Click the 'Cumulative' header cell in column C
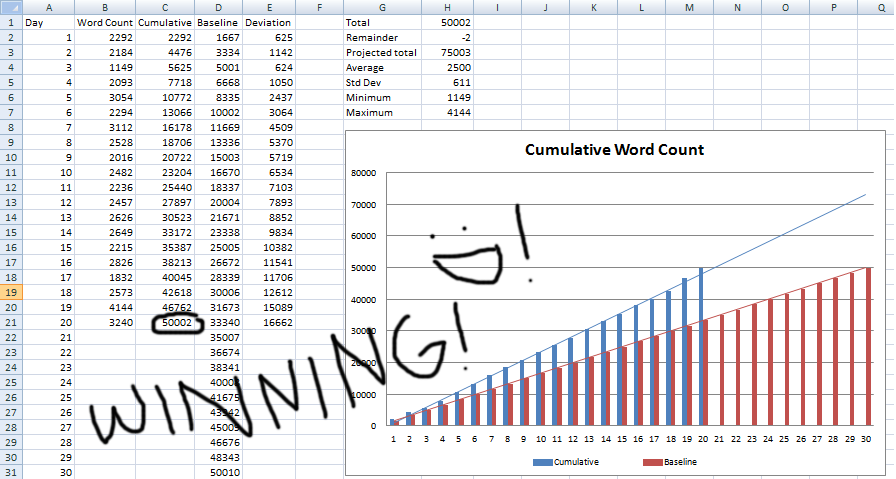The height and width of the screenshot is (479, 896). tap(165, 23)
